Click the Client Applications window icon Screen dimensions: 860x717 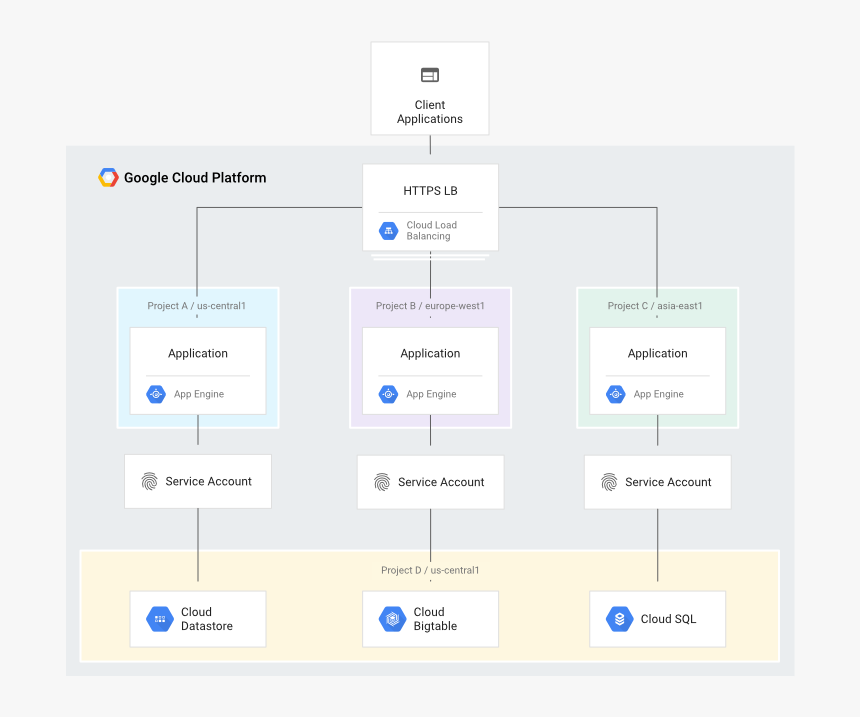click(x=430, y=75)
